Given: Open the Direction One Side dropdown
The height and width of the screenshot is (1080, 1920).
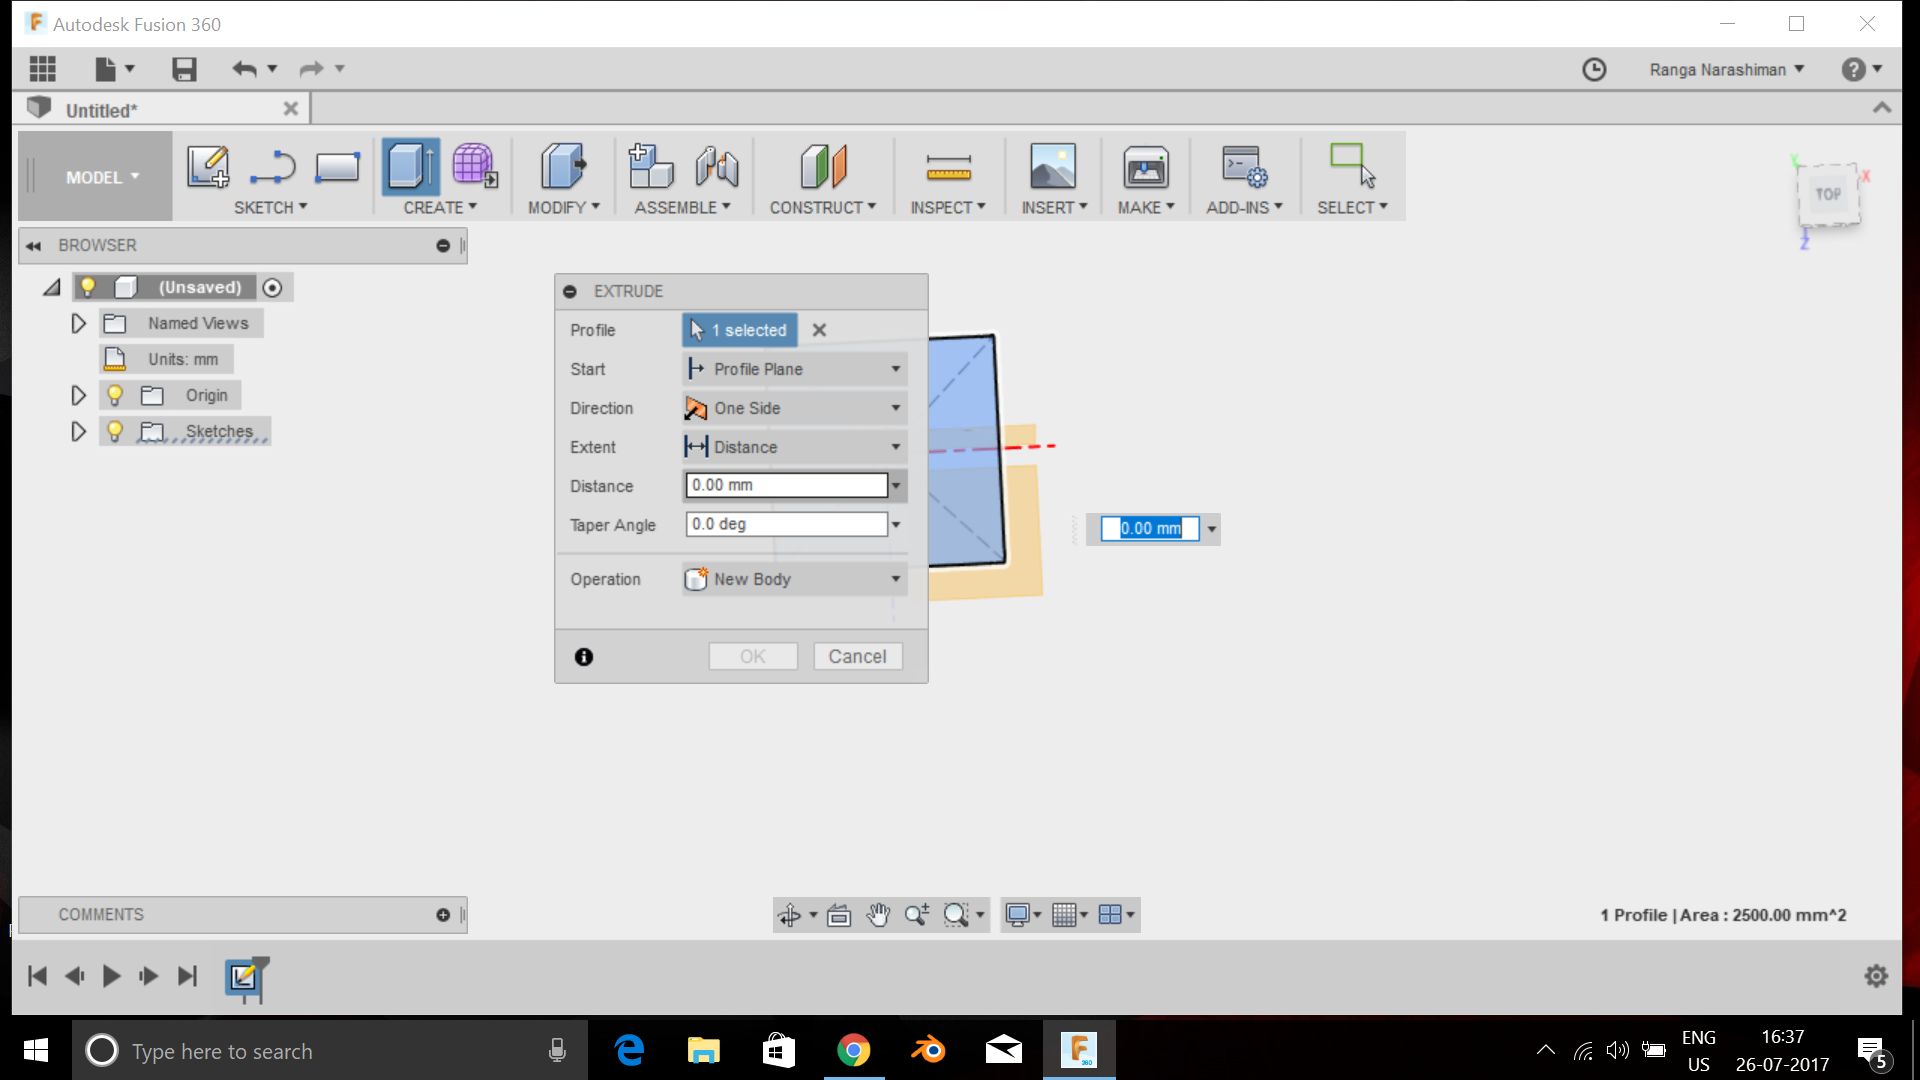Looking at the screenshot, I should [x=795, y=408].
